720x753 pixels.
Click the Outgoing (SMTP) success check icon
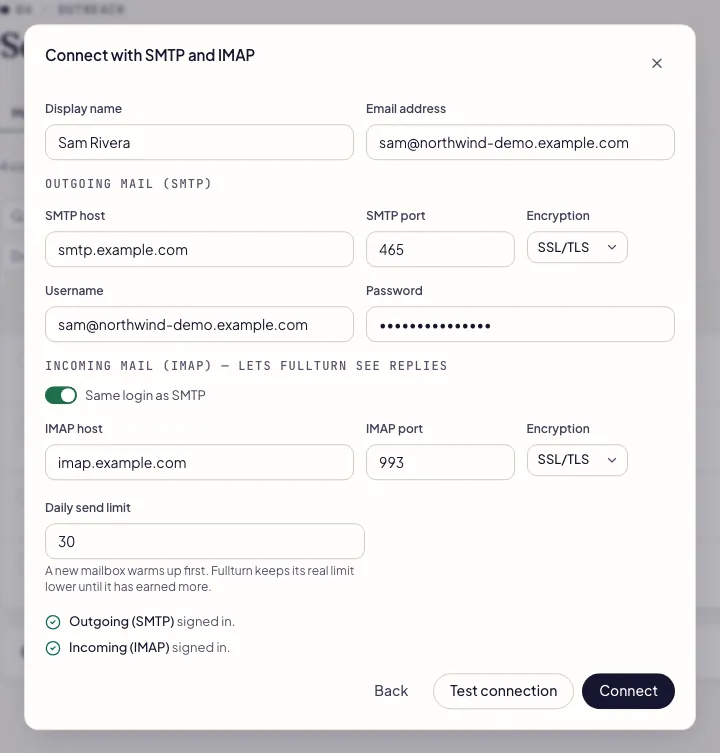pyautogui.click(x=53, y=622)
